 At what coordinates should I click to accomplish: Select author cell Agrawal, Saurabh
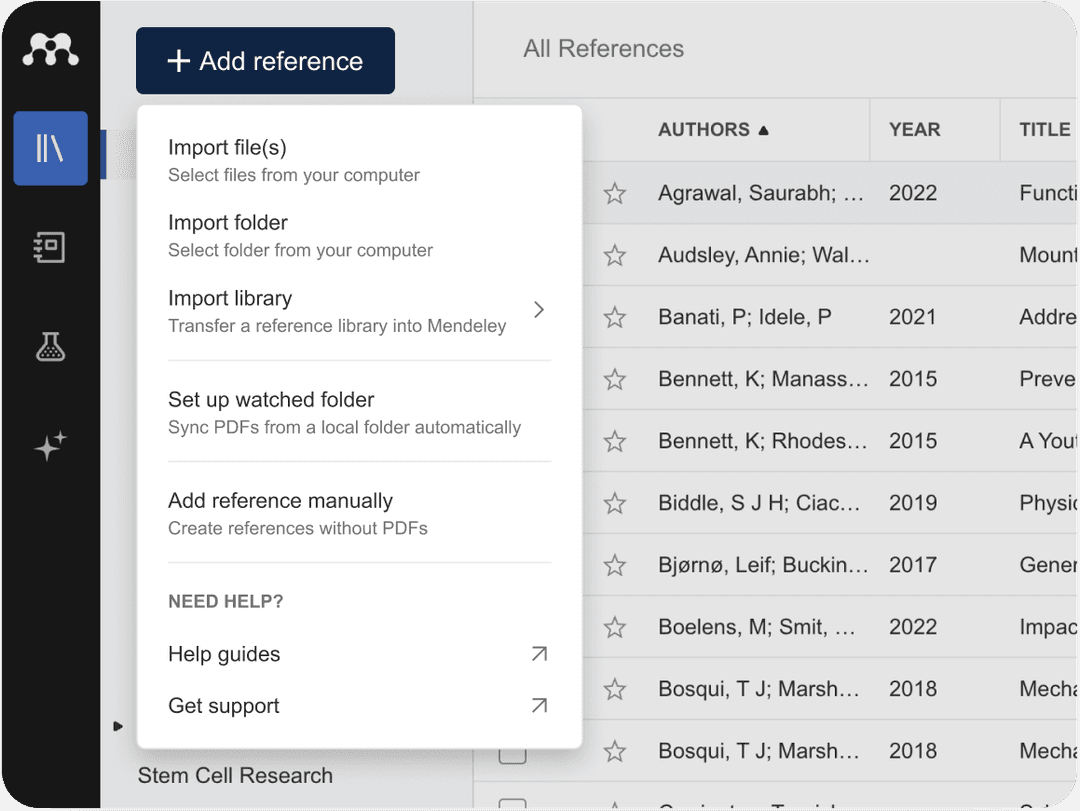pos(760,193)
